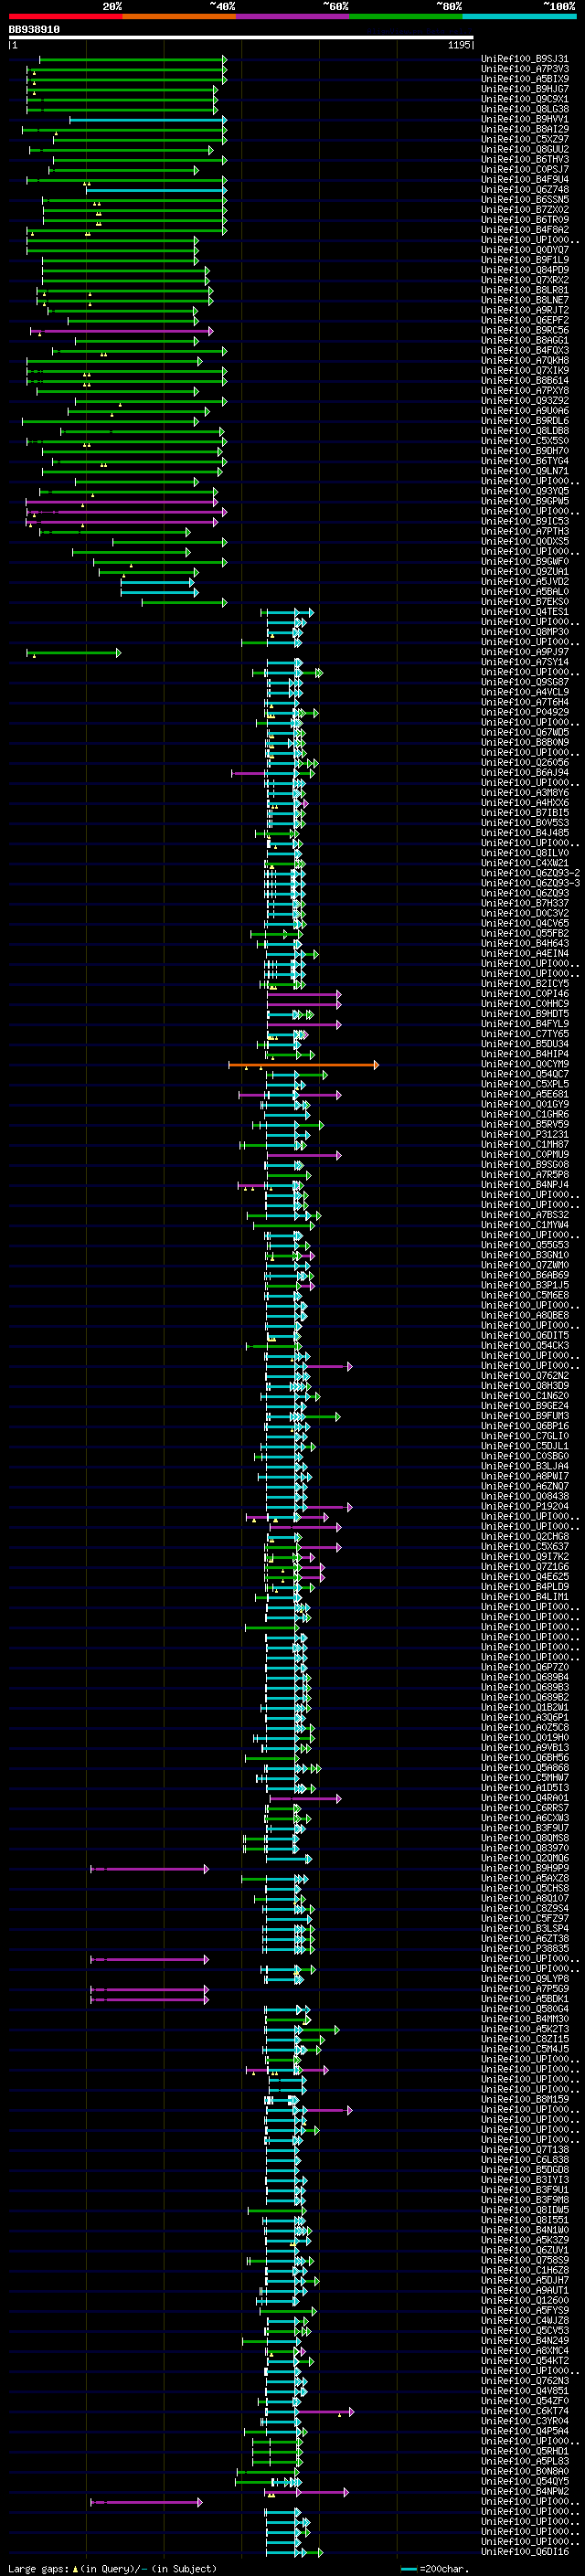Viewport: 585px width, 2576px height.
Task: Open hit UniRef100_B6THV3
Action: click(x=525, y=159)
